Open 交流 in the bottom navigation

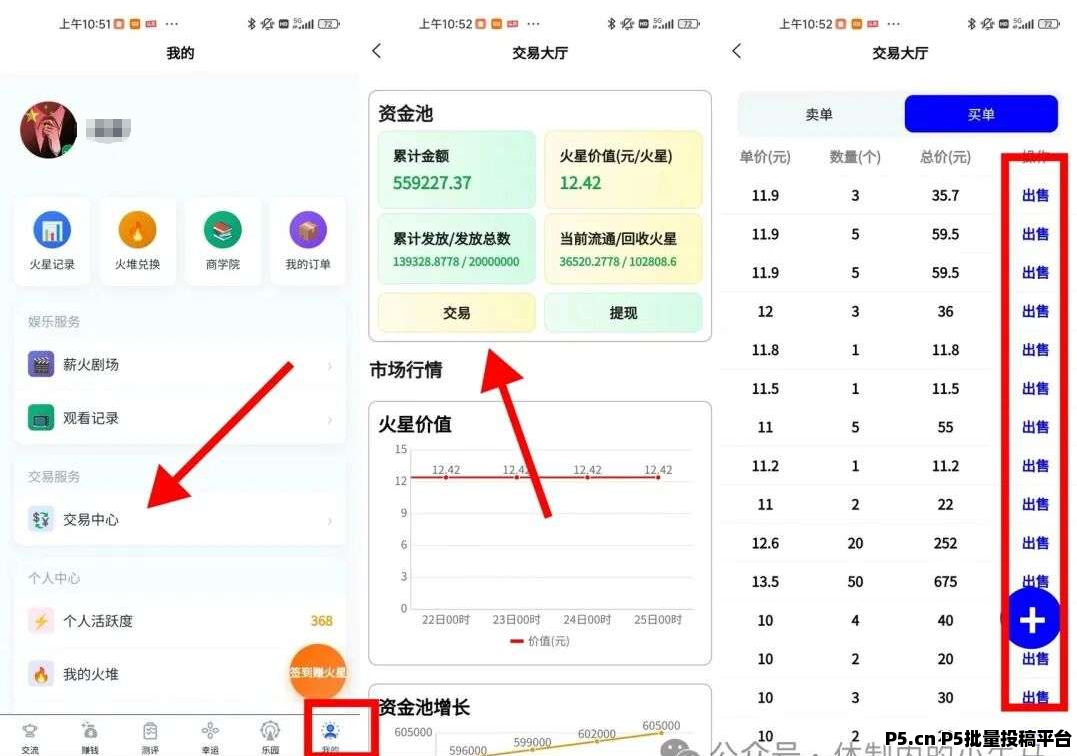[x=30, y=735]
